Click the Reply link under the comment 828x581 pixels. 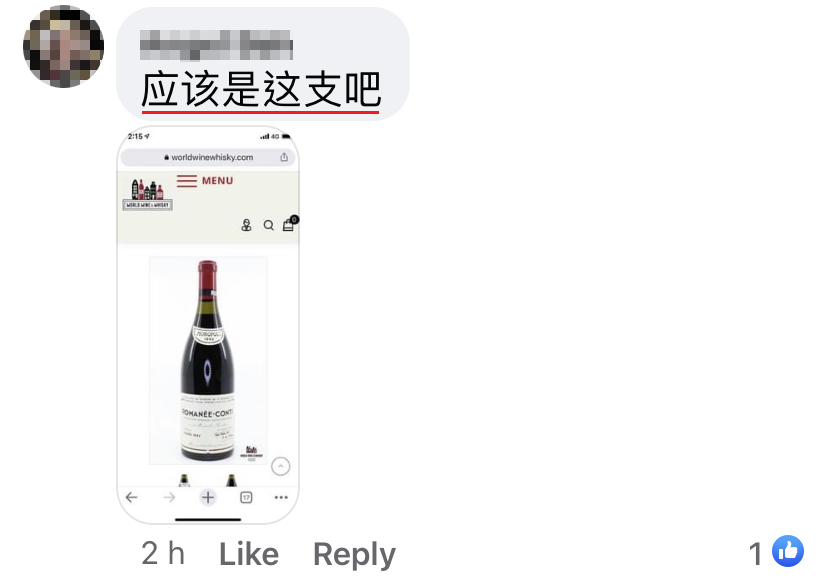point(354,555)
